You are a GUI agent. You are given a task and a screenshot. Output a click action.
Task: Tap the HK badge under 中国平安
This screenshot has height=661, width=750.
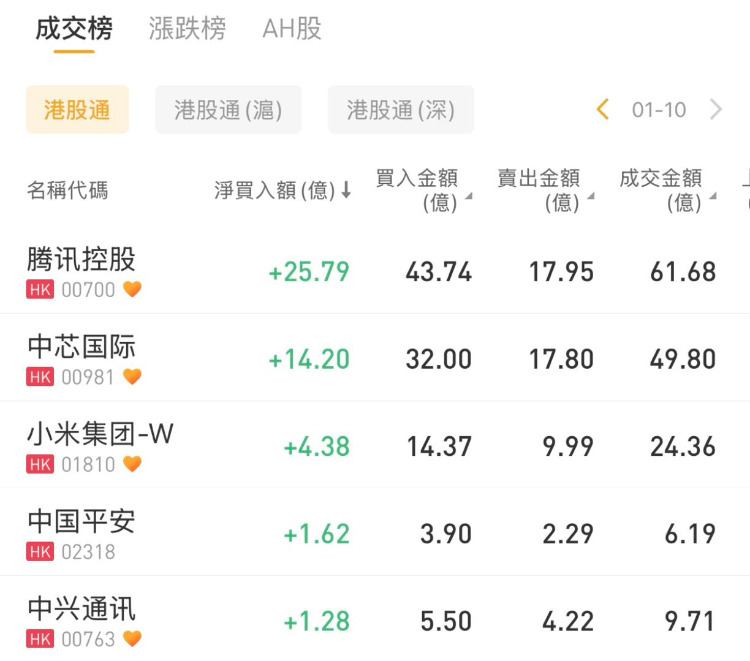click(x=40, y=551)
